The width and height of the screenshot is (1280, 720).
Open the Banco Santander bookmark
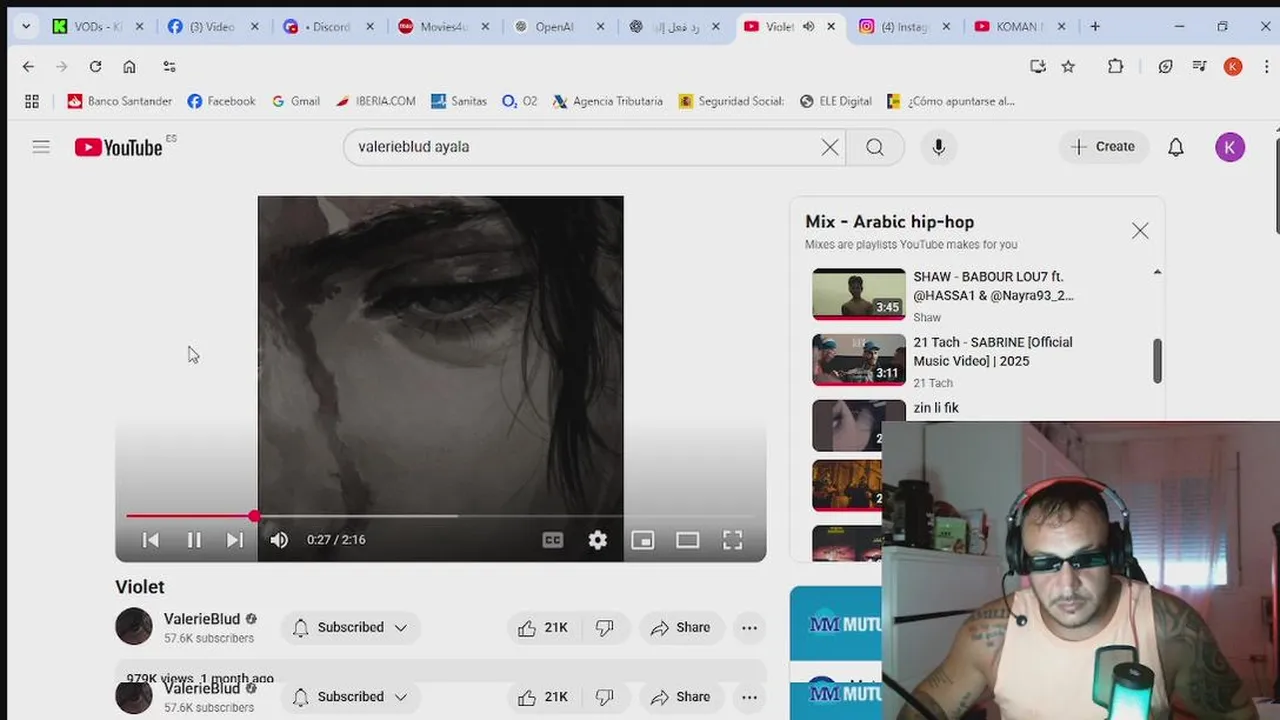coord(119,101)
